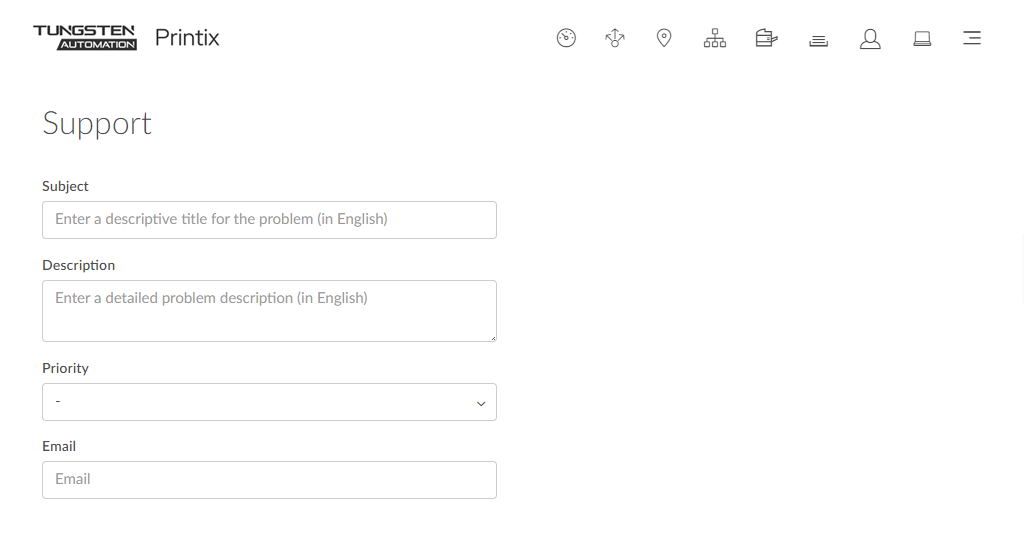Click the Support page heading
The image size is (1024, 540).
click(97, 123)
